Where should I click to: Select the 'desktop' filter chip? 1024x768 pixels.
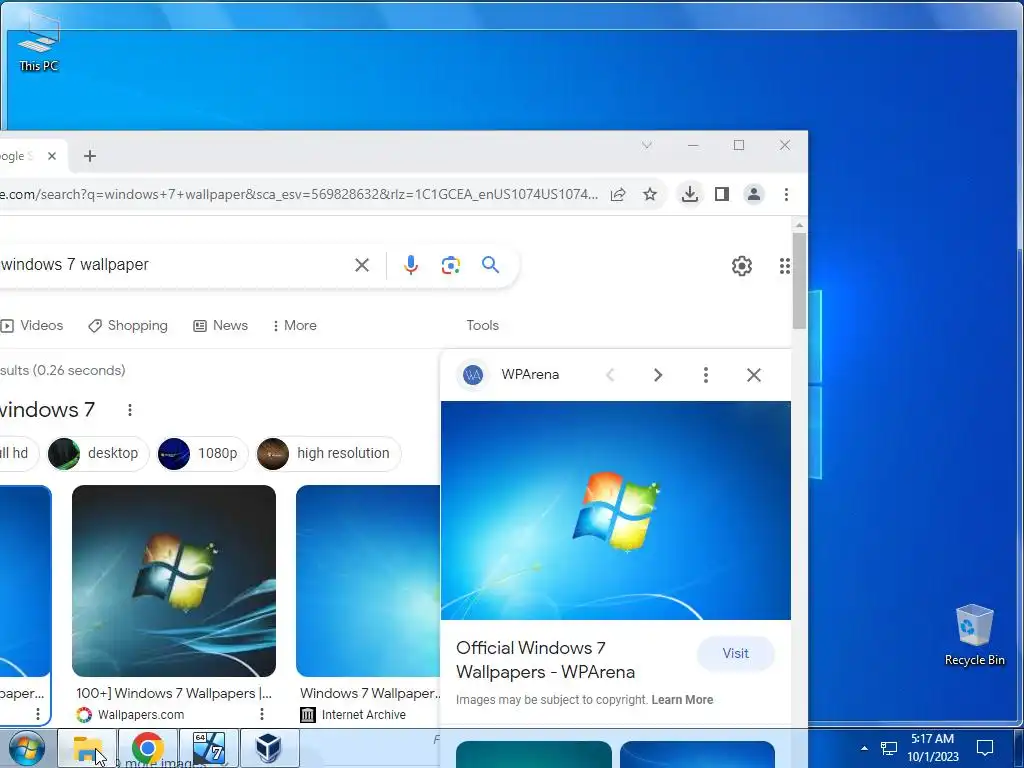click(98, 453)
